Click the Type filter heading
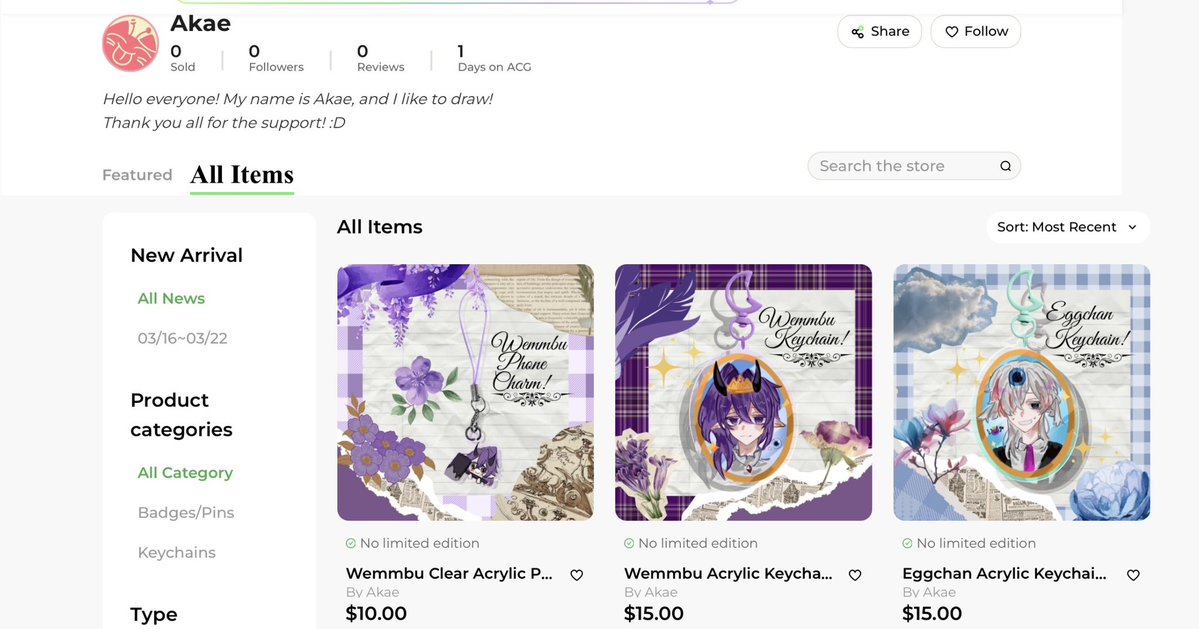This screenshot has width=1199, height=629. (154, 614)
